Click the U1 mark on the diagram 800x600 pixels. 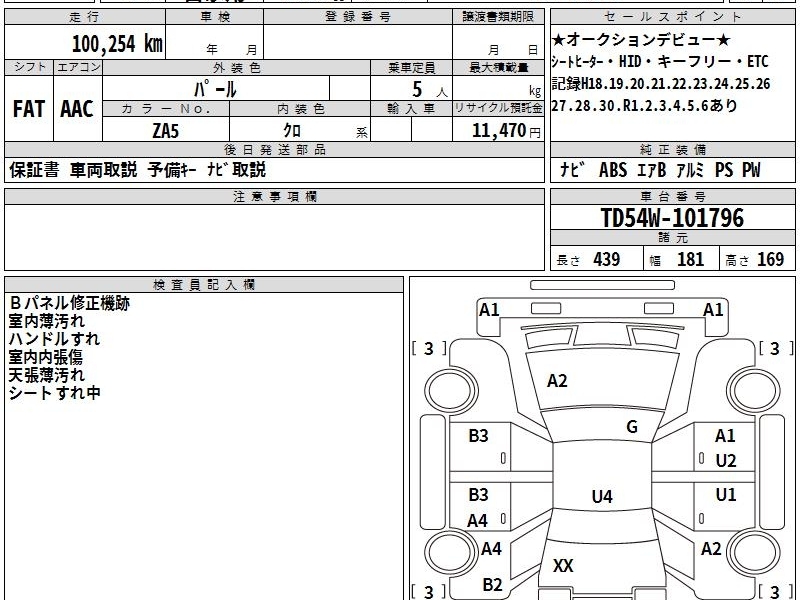tap(726, 494)
